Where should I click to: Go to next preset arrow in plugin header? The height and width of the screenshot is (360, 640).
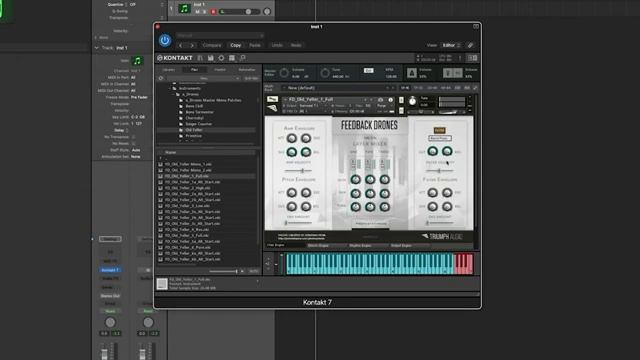coord(192,45)
